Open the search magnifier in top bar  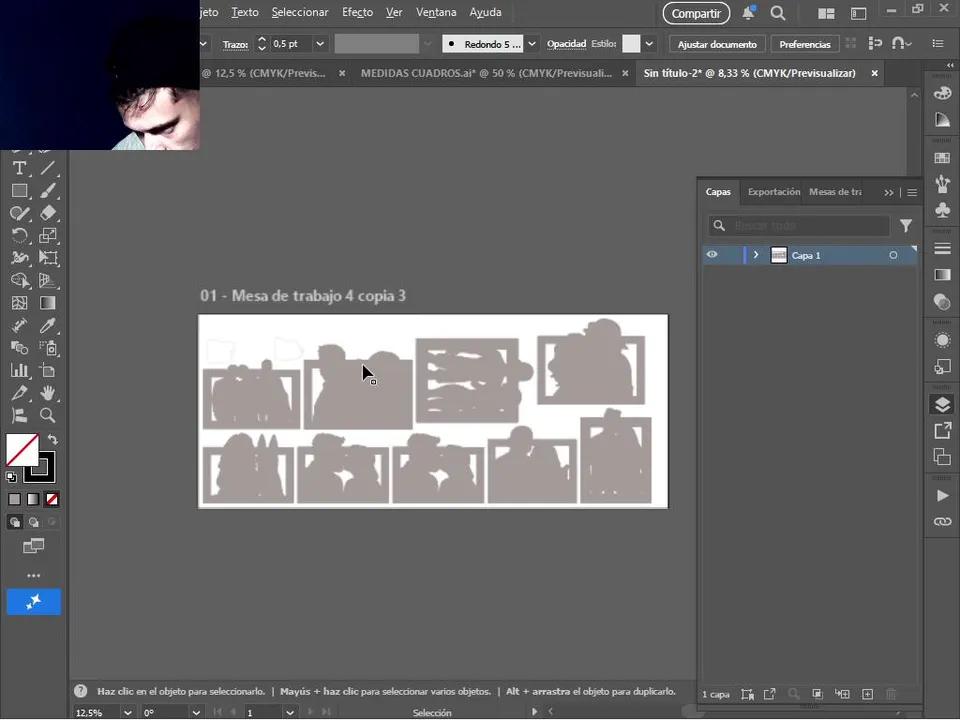(778, 13)
